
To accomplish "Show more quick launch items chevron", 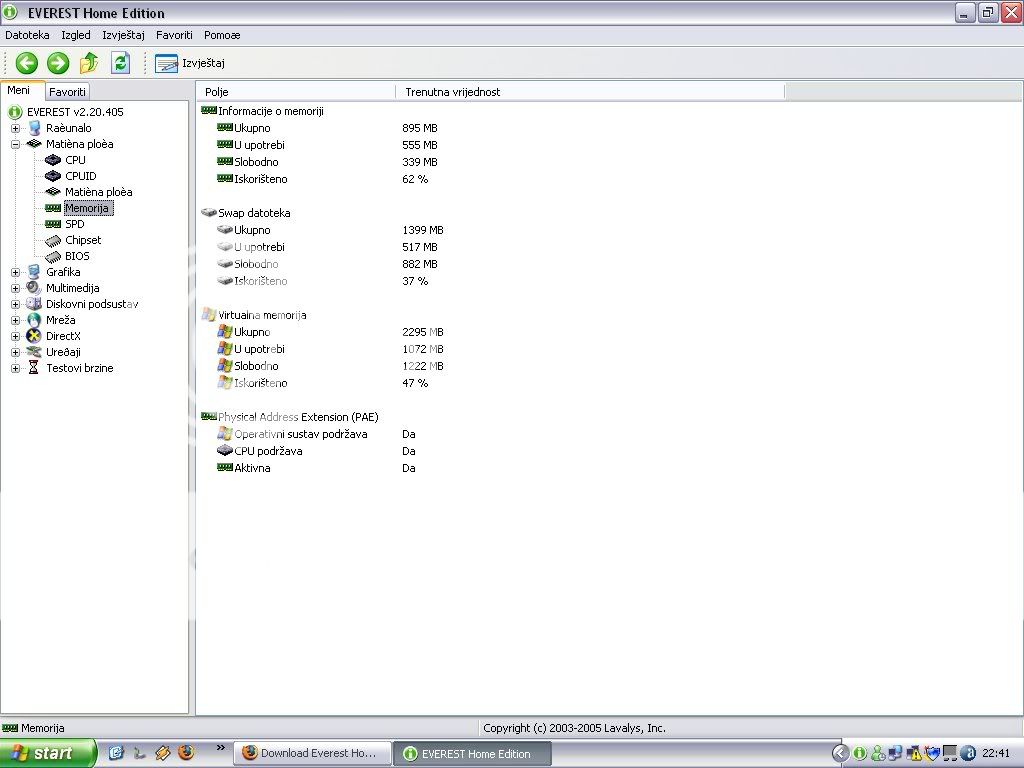I will [220, 748].
